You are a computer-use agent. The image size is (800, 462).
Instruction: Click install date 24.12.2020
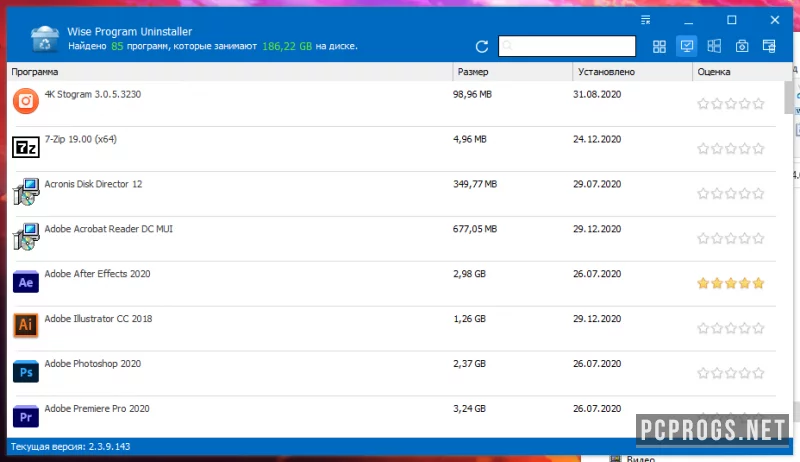pos(597,139)
